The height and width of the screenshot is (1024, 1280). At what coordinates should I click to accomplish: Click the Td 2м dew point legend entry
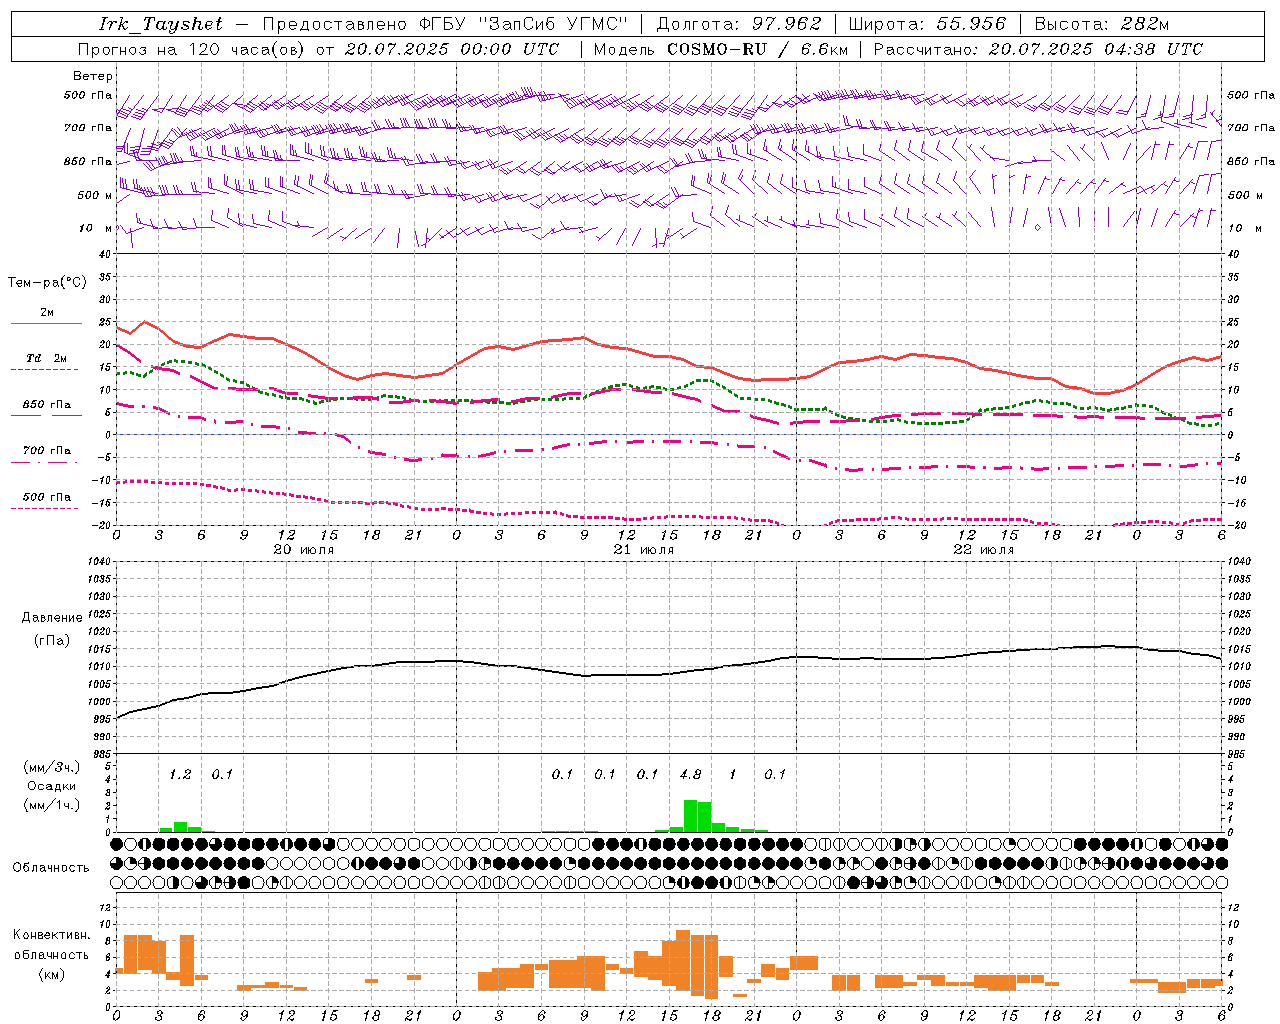pyautogui.click(x=47, y=358)
